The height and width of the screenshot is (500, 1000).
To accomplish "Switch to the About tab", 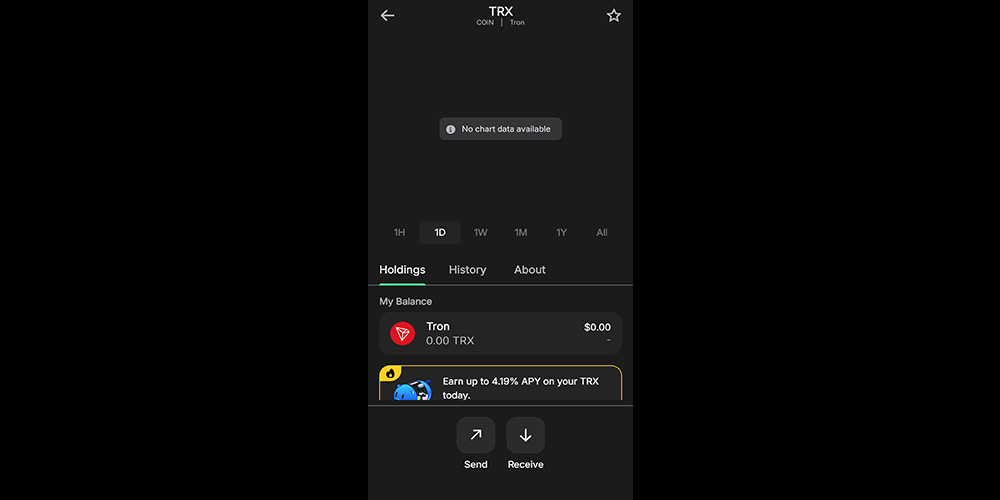I will (530, 270).
